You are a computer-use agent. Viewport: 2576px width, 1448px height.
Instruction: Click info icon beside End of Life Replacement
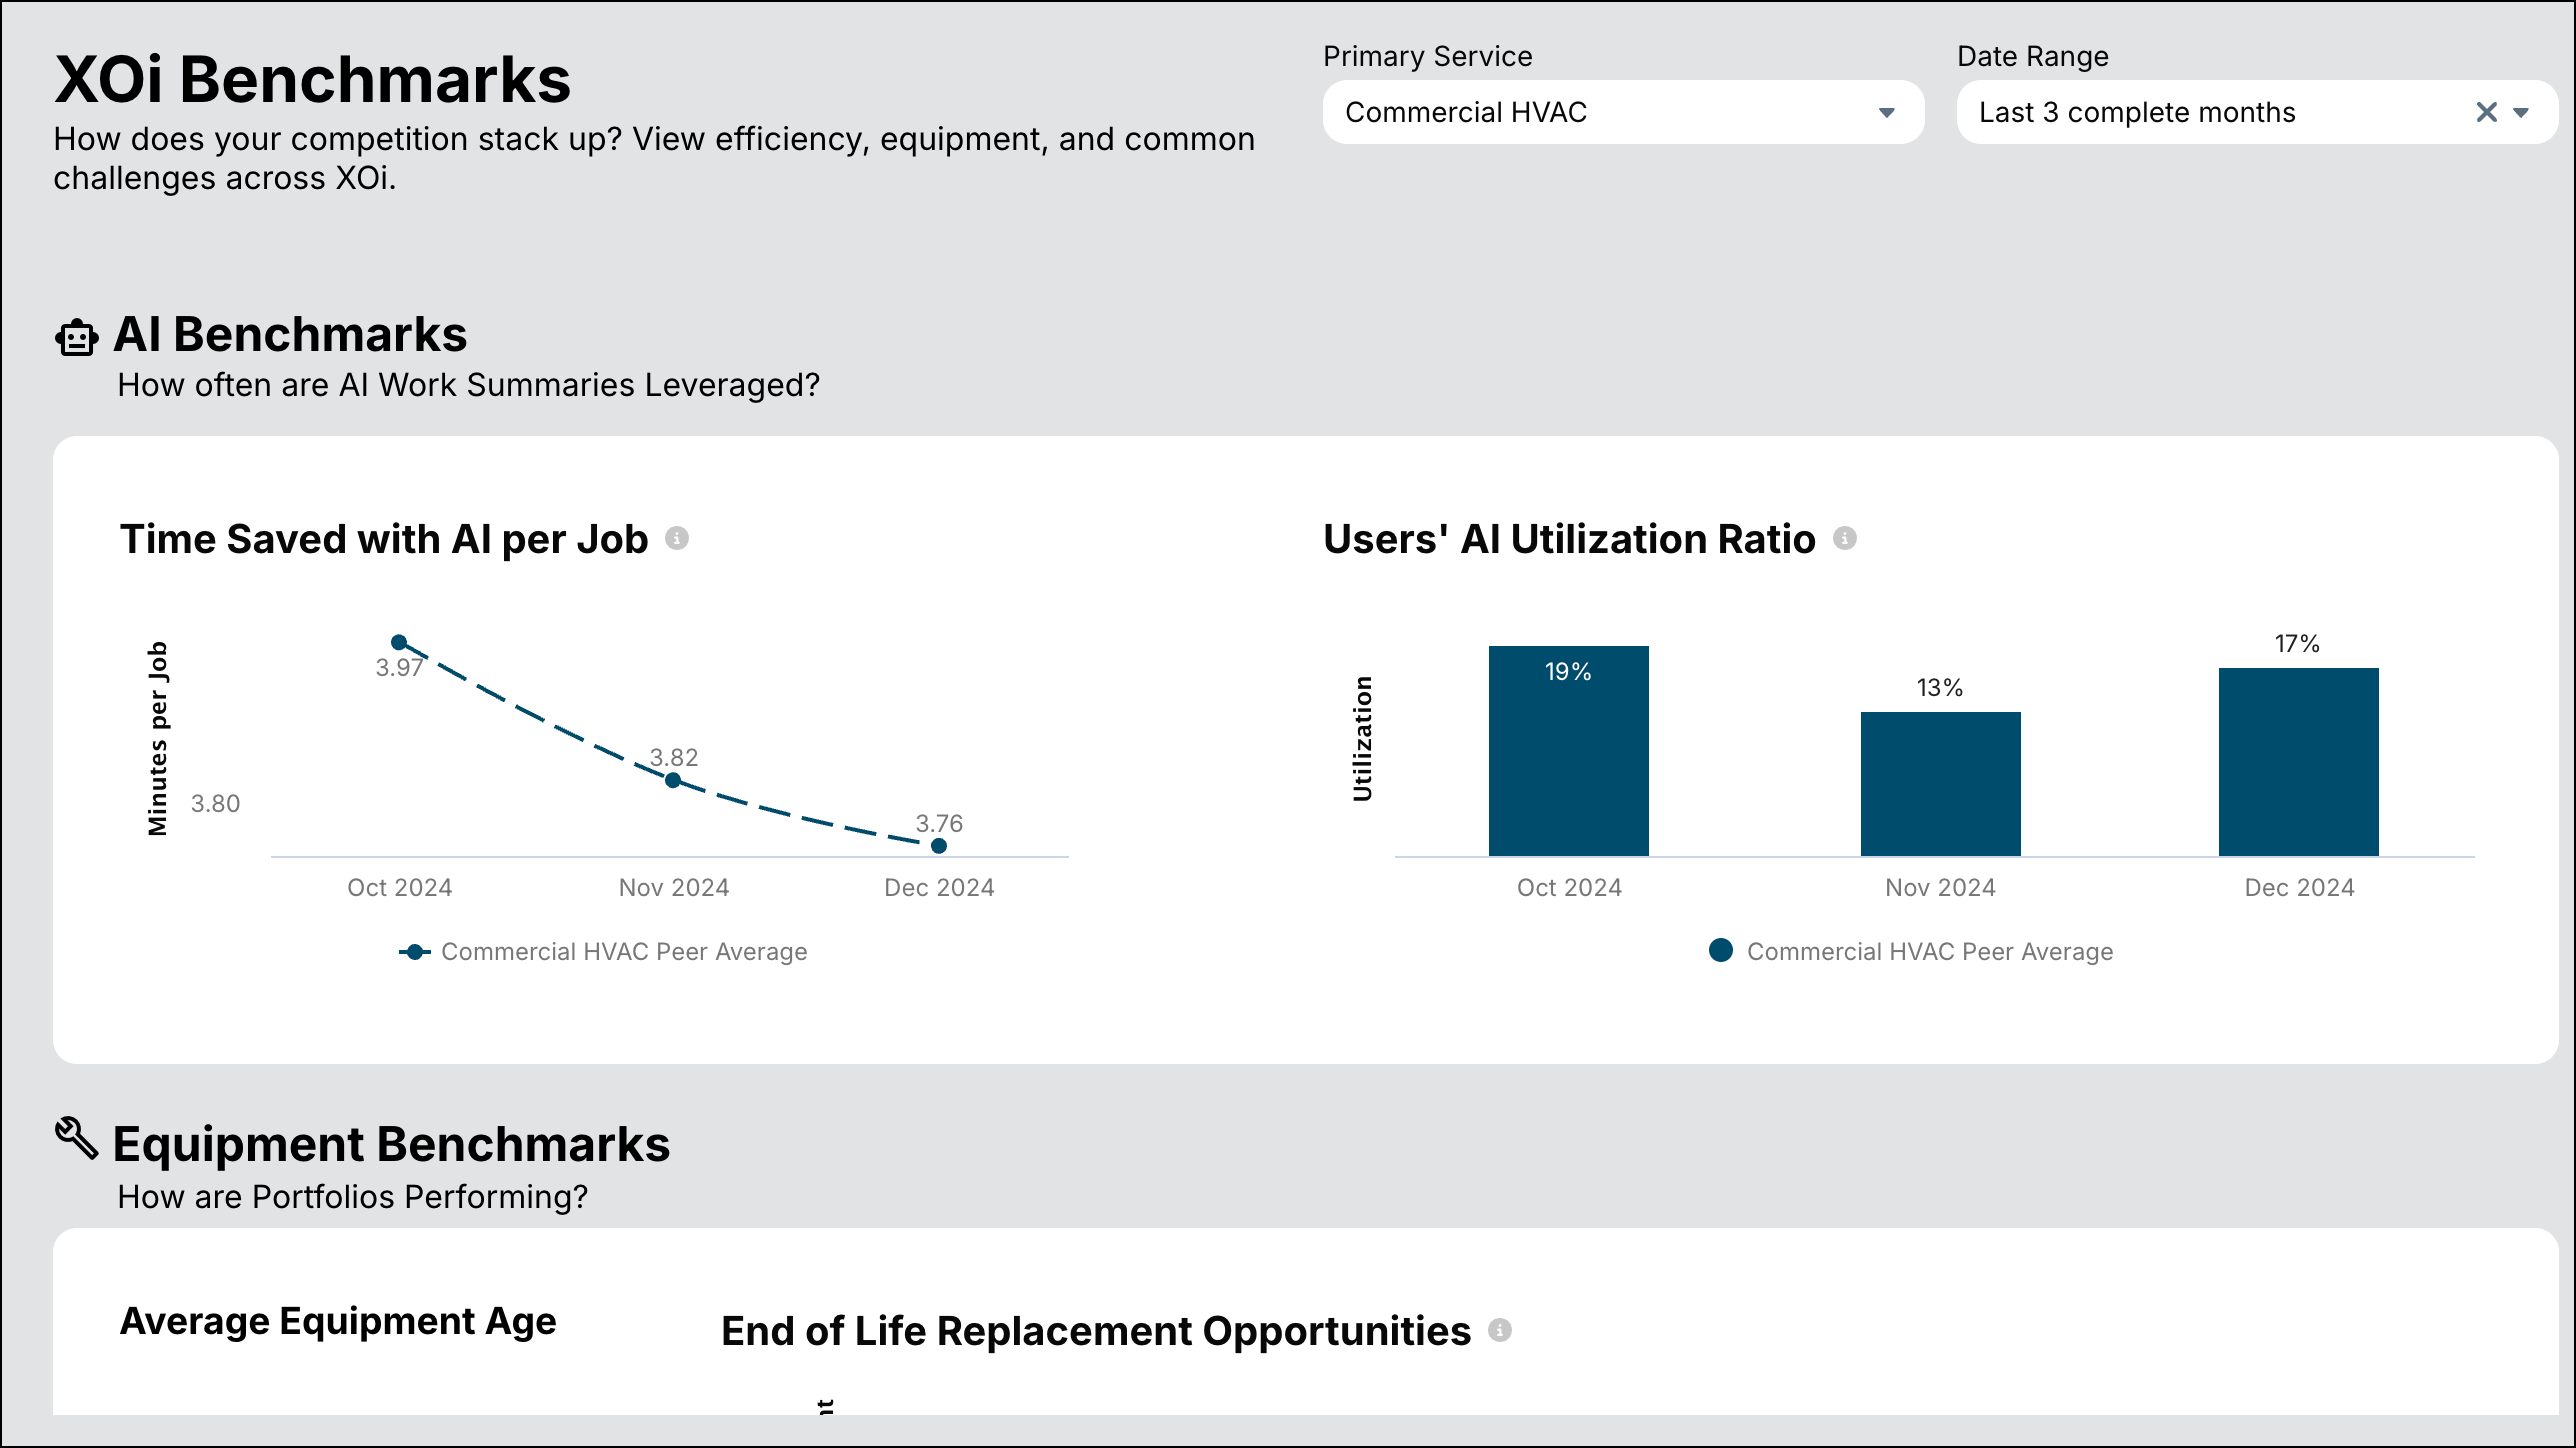(x=1500, y=1330)
